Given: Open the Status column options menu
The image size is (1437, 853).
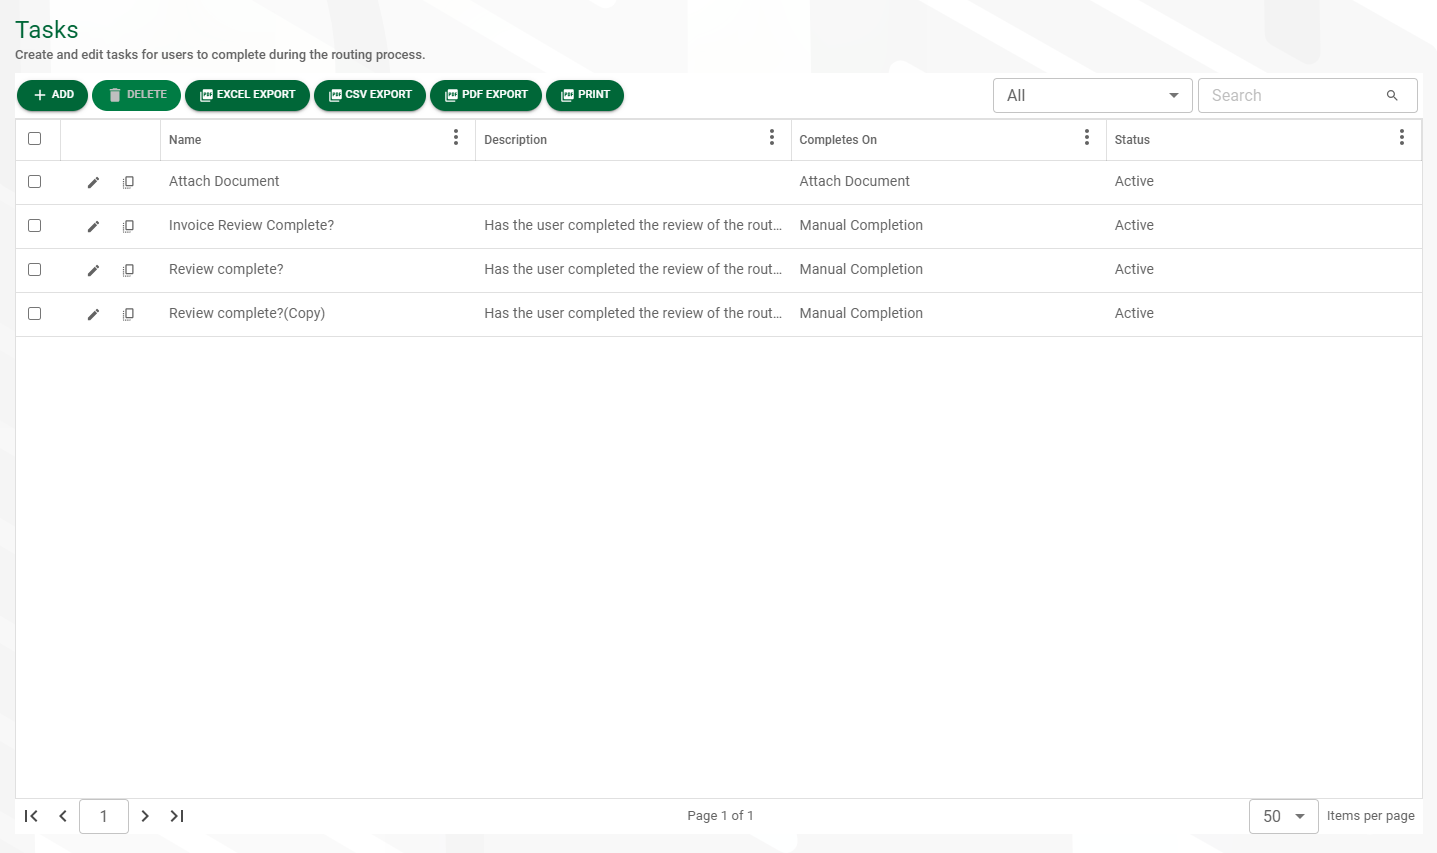Looking at the screenshot, I should tap(1402, 138).
